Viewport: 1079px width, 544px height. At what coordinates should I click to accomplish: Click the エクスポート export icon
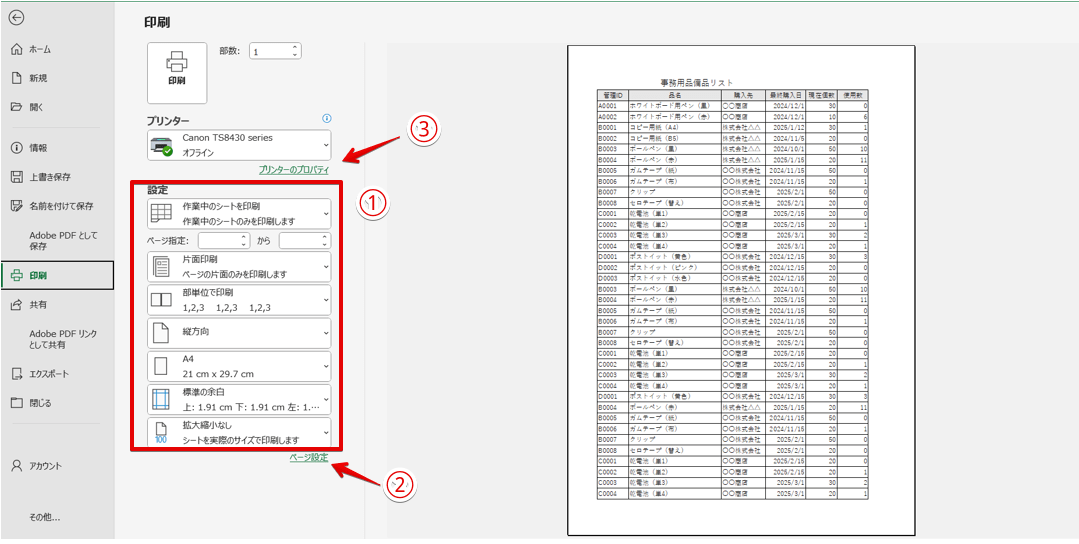coord(16,374)
